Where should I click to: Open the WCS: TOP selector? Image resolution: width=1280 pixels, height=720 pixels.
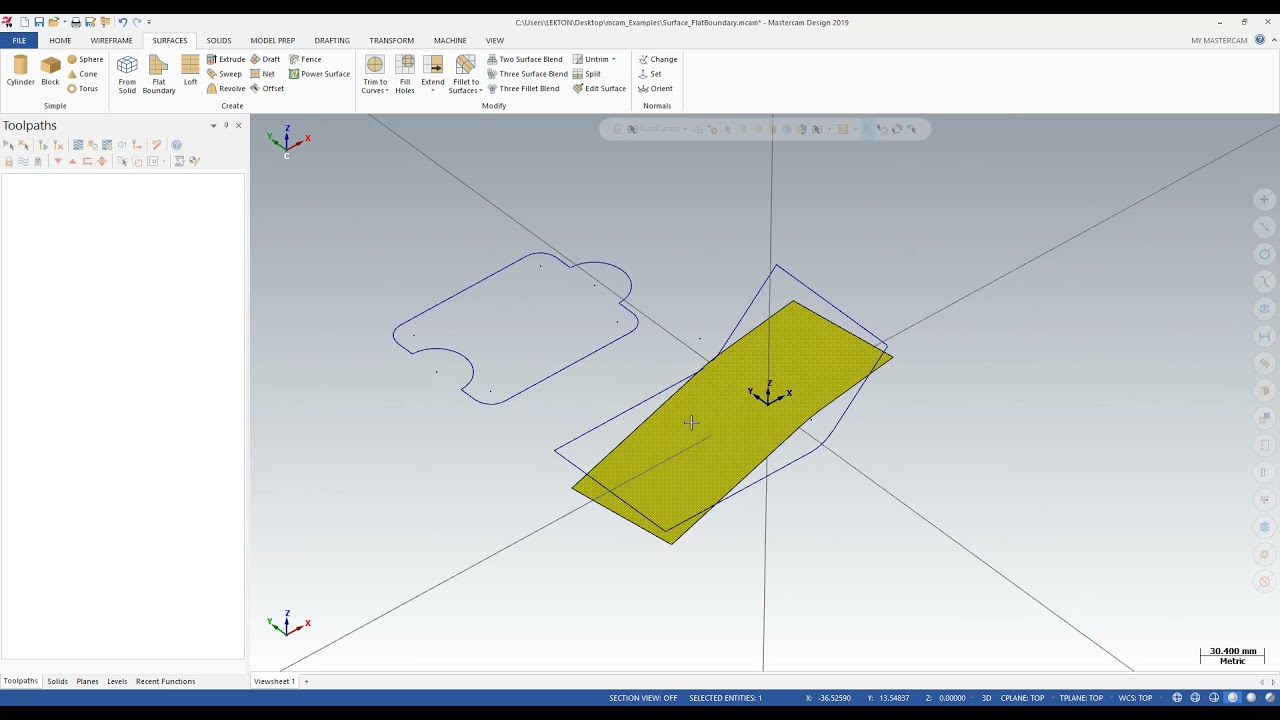1135,698
